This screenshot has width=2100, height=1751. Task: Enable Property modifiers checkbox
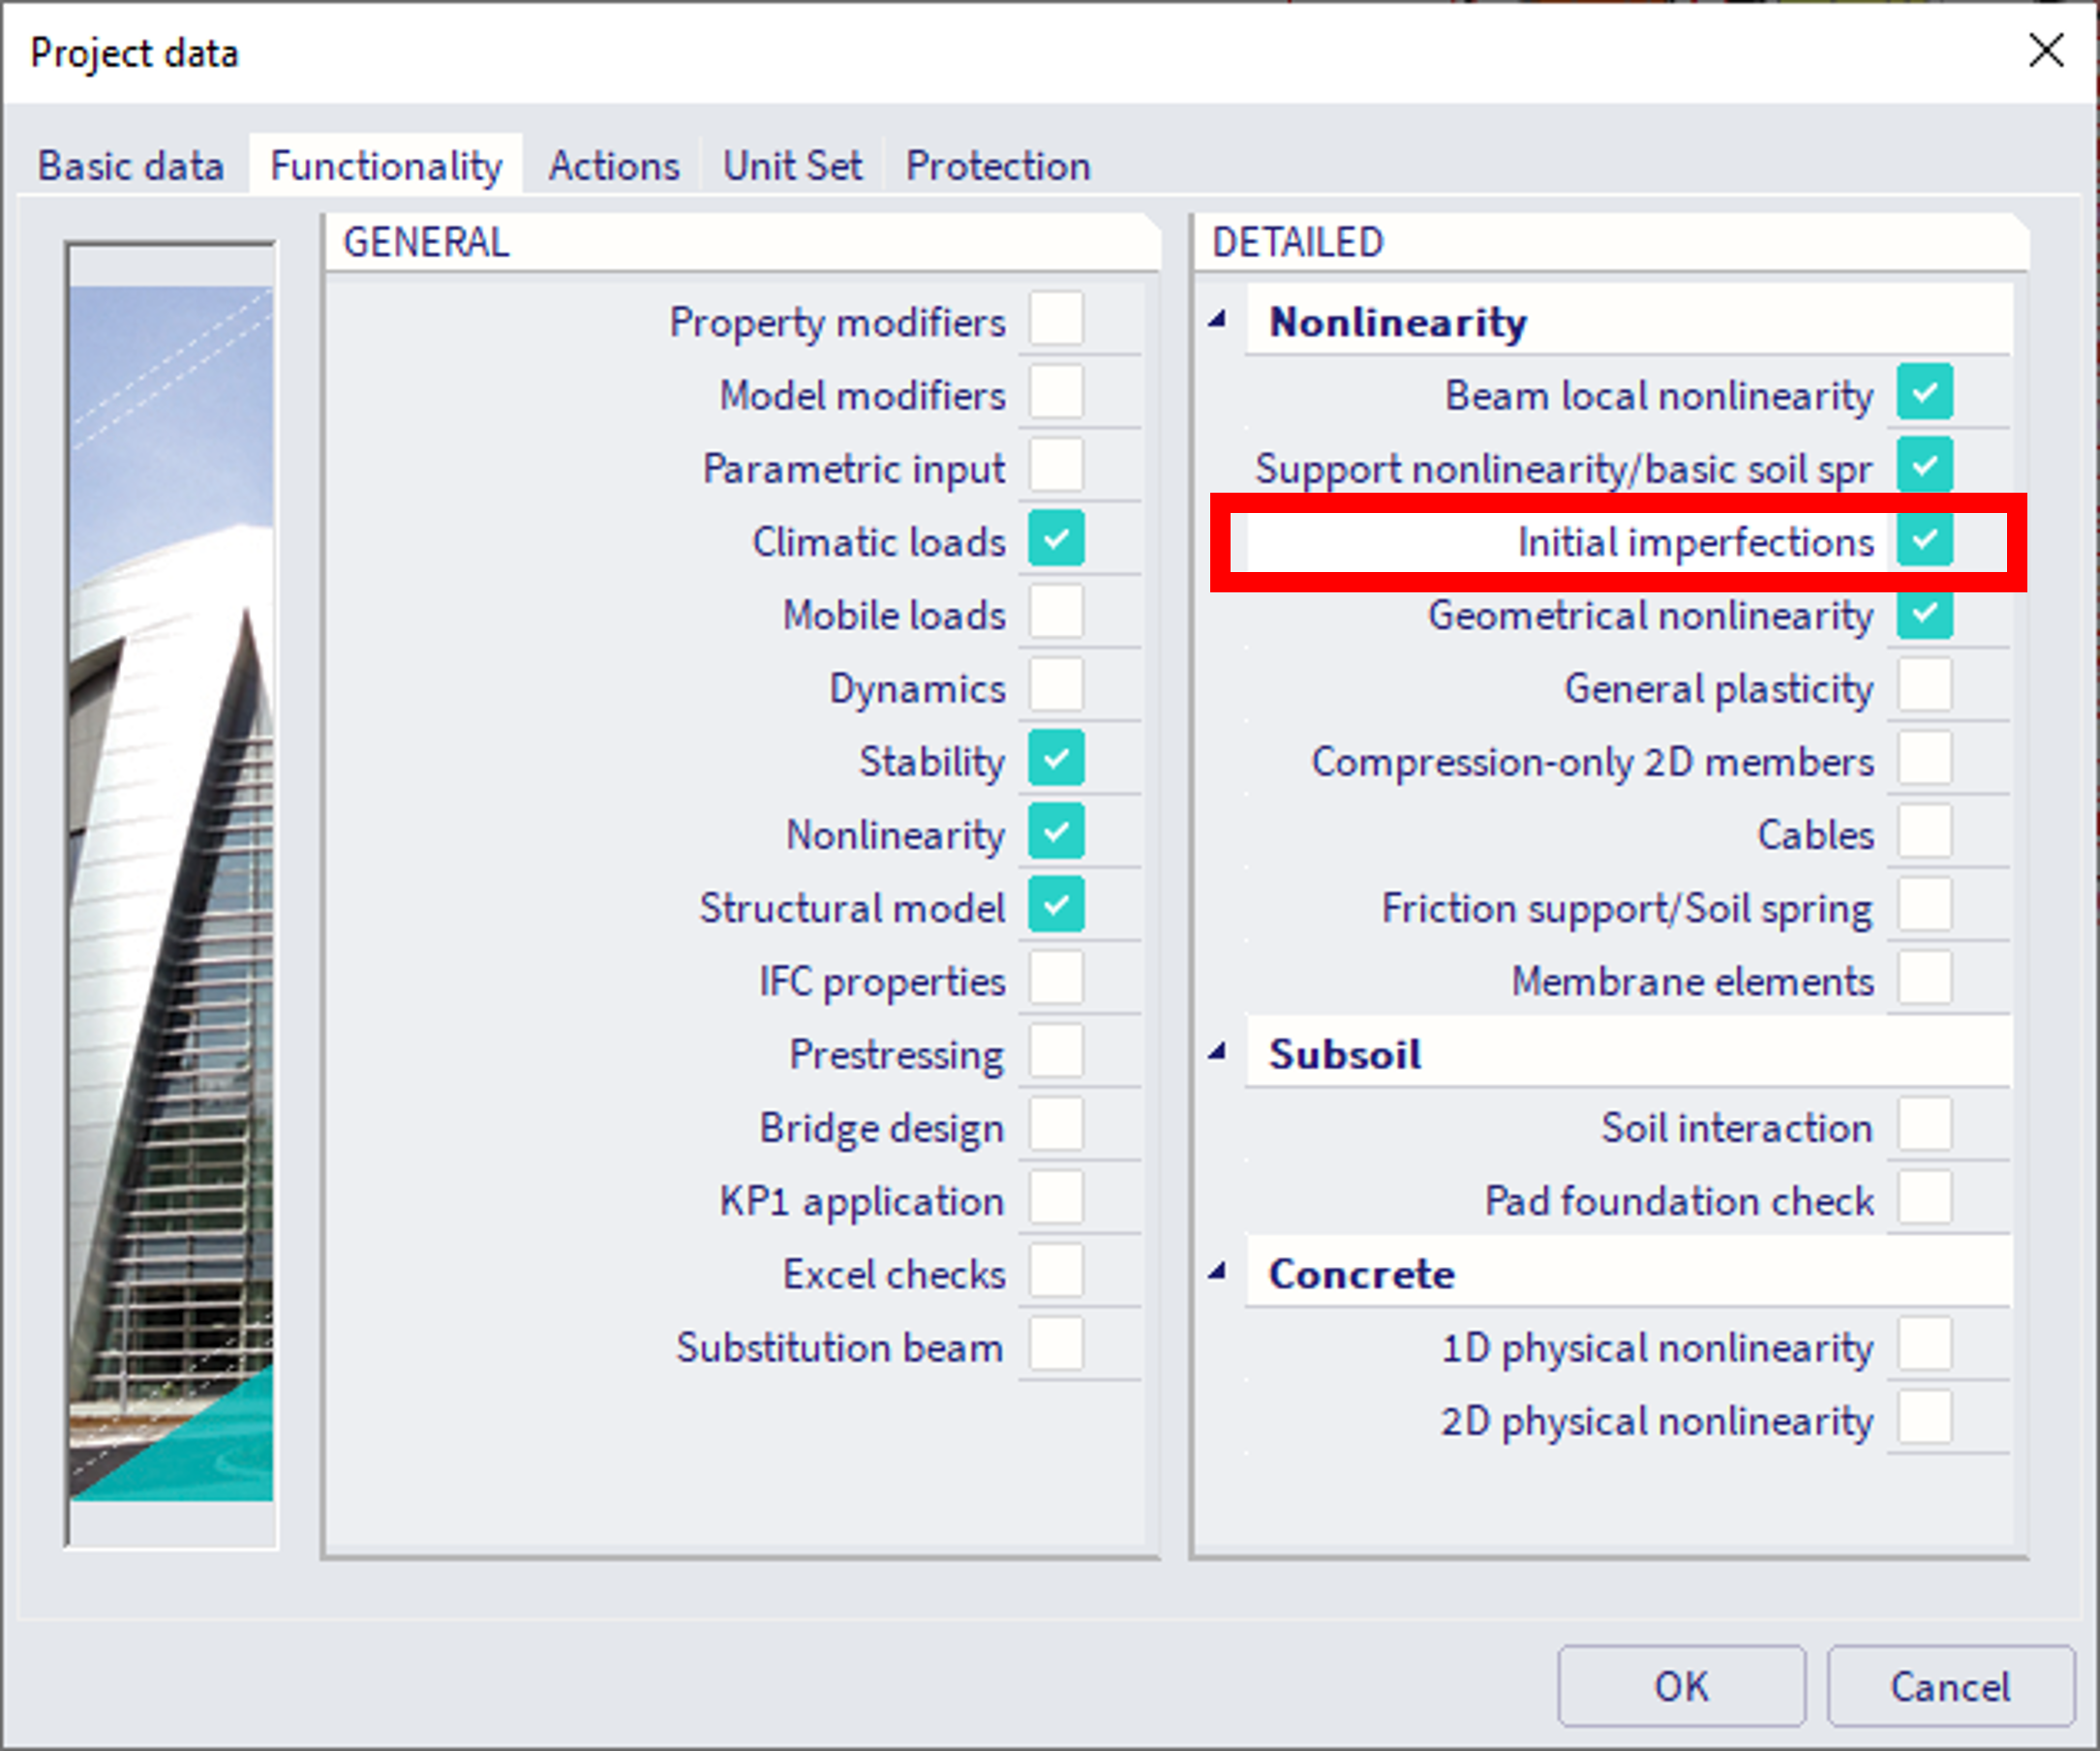click(x=1056, y=320)
